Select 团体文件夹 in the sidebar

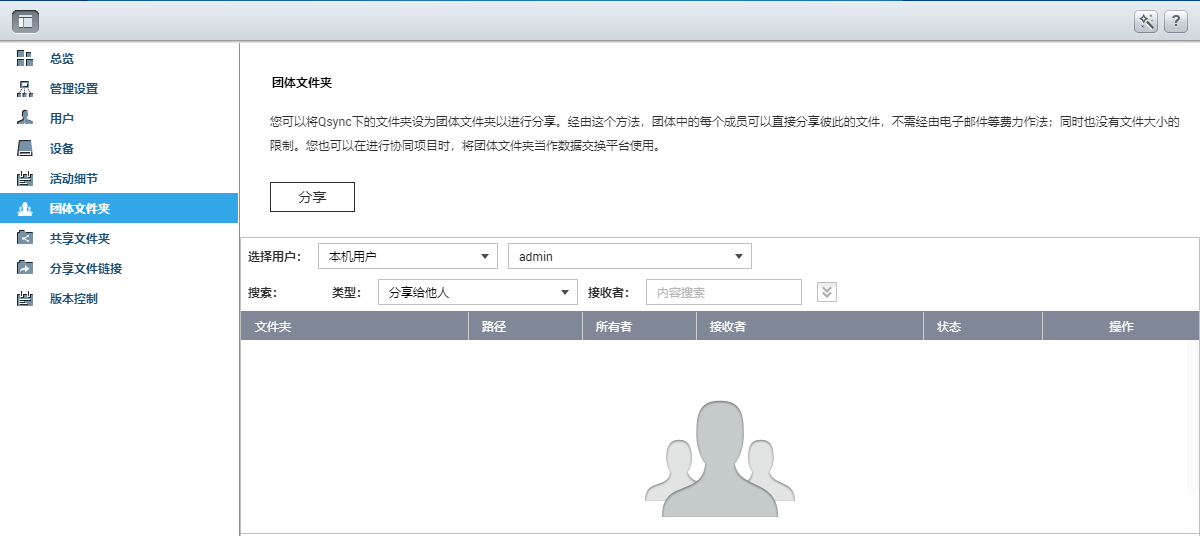(119, 209)
